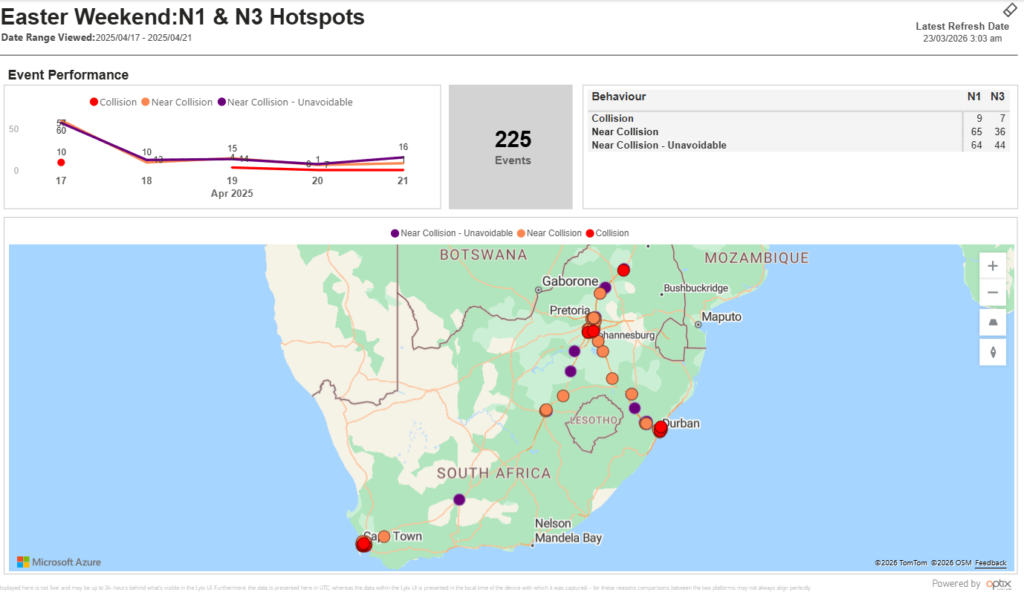Open the map Feedback link
The image size is (1024, 595).
tap(991, 563)
